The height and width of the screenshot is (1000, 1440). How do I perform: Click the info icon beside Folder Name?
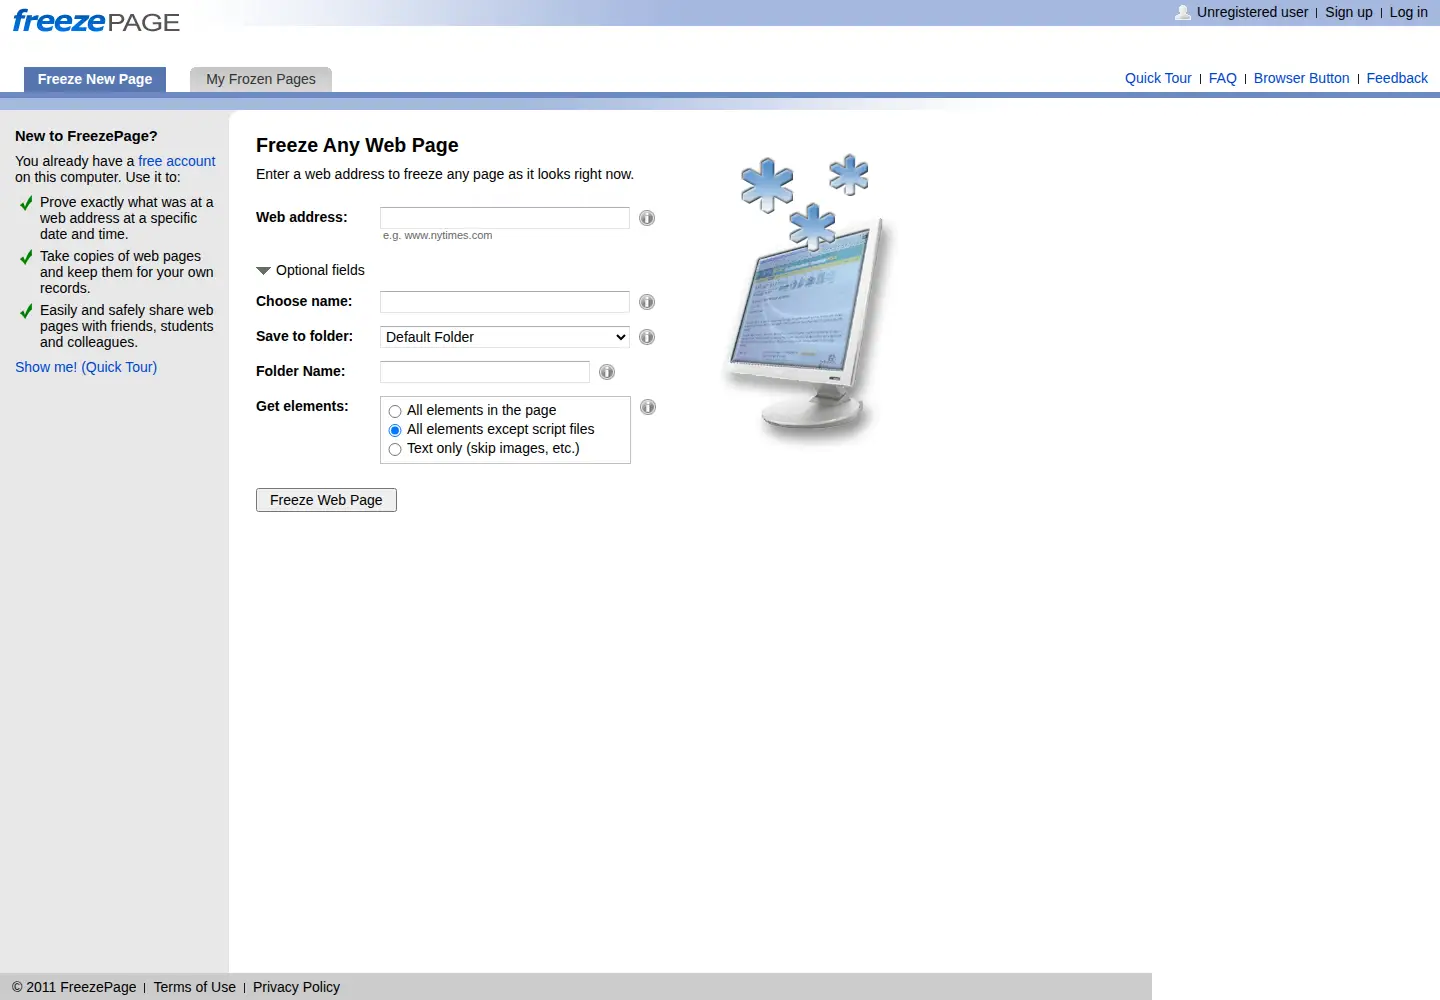[607, 372]
